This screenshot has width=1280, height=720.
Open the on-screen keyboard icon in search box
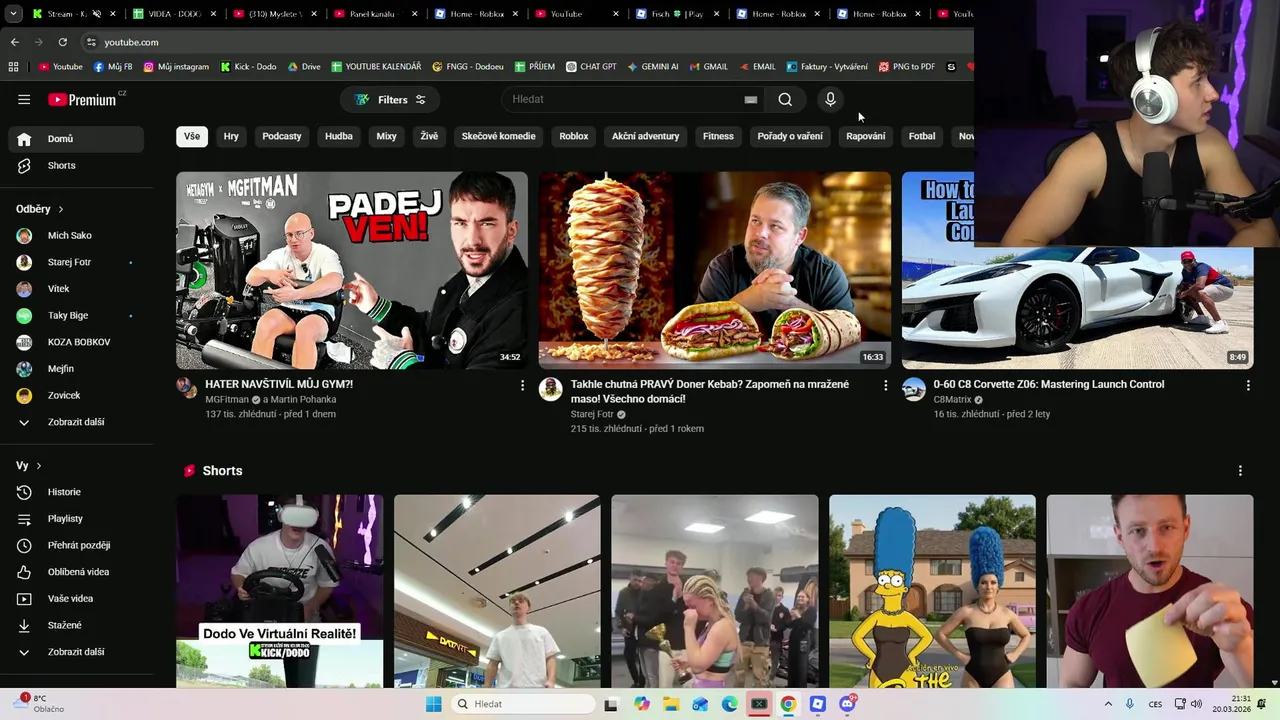750,99
